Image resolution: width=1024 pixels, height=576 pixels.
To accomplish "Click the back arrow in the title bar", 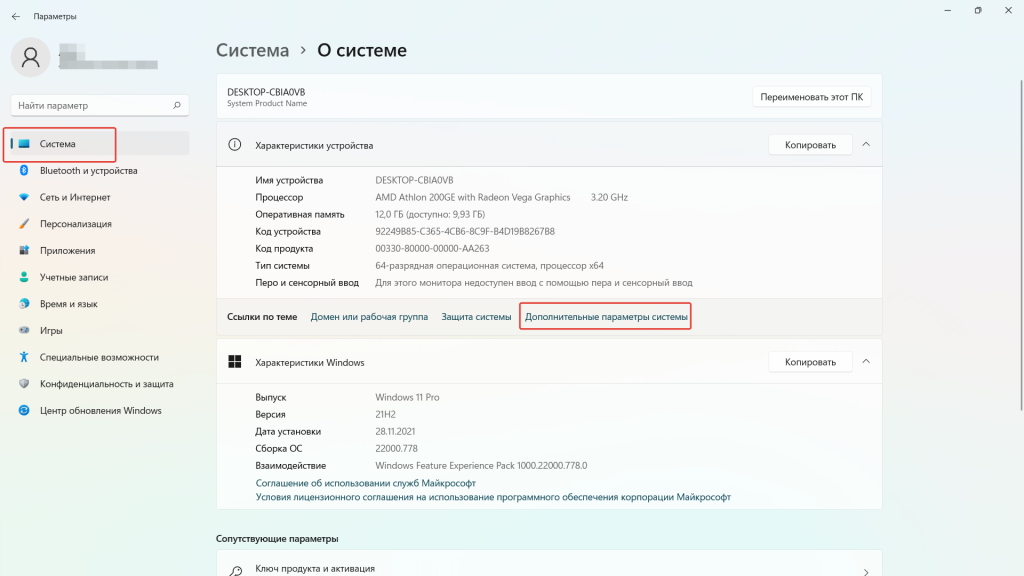I will (x=16, y=16).
